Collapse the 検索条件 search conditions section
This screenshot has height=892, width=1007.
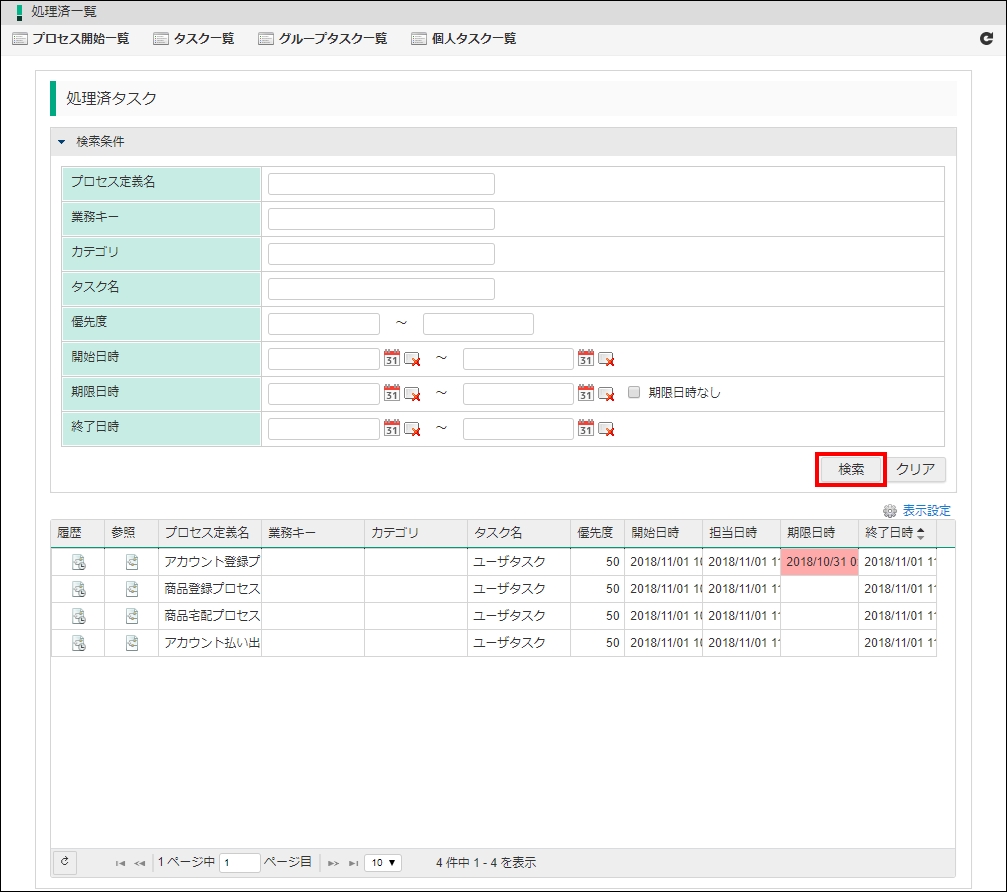tap(61, 142)
